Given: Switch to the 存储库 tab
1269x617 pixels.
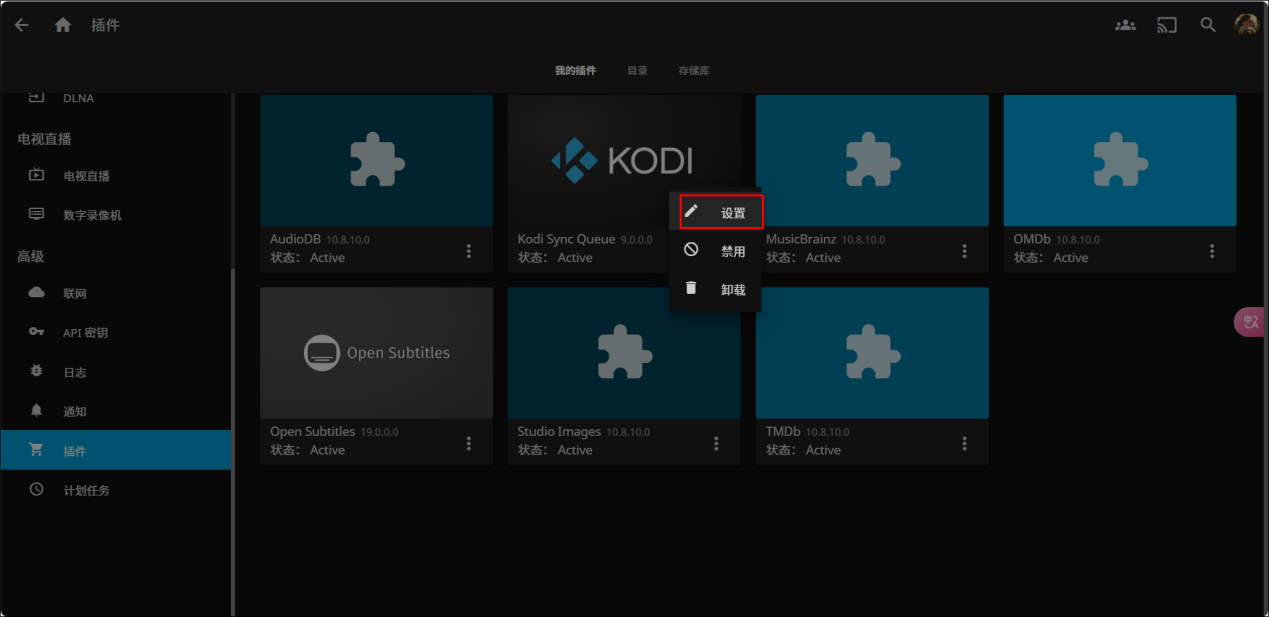Looking at the screenshot, I should tap(693, 71).
